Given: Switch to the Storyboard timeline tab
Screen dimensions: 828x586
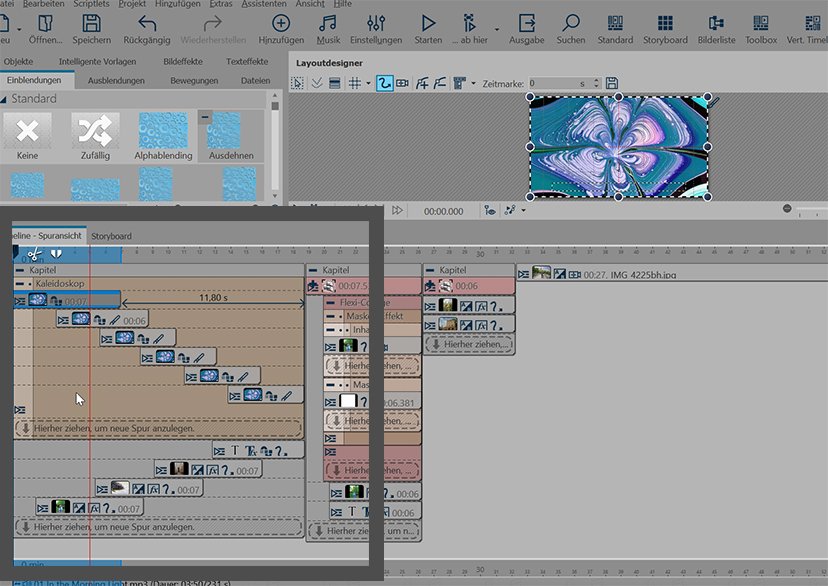Looking at the screenshot, I should click(x=111, y=236).
